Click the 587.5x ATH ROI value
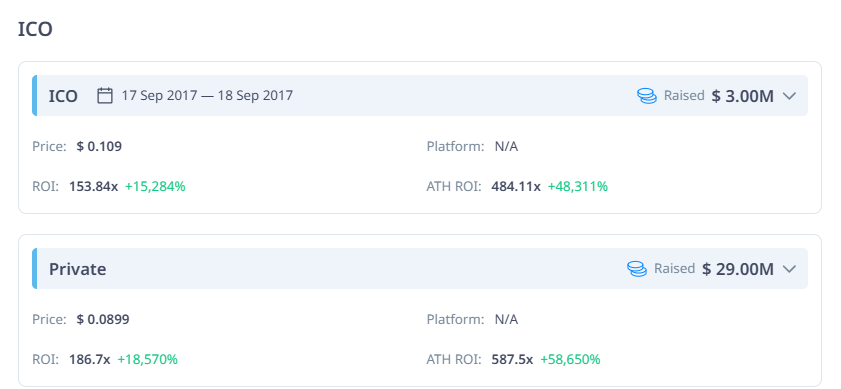The height and width of the screenshot is (389, 841). [512, 359]
